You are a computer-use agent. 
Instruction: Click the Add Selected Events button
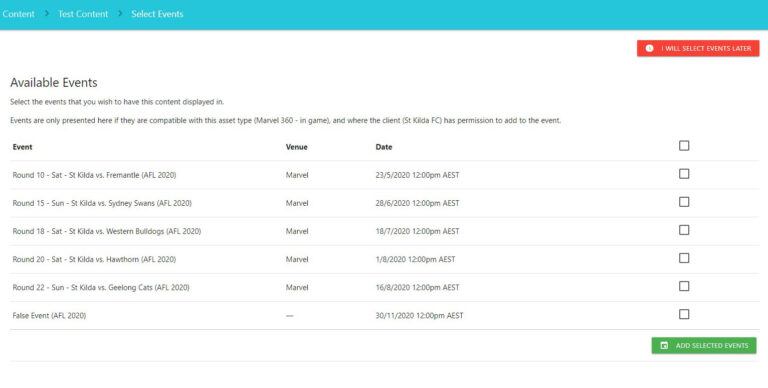[x=704, y=345]
